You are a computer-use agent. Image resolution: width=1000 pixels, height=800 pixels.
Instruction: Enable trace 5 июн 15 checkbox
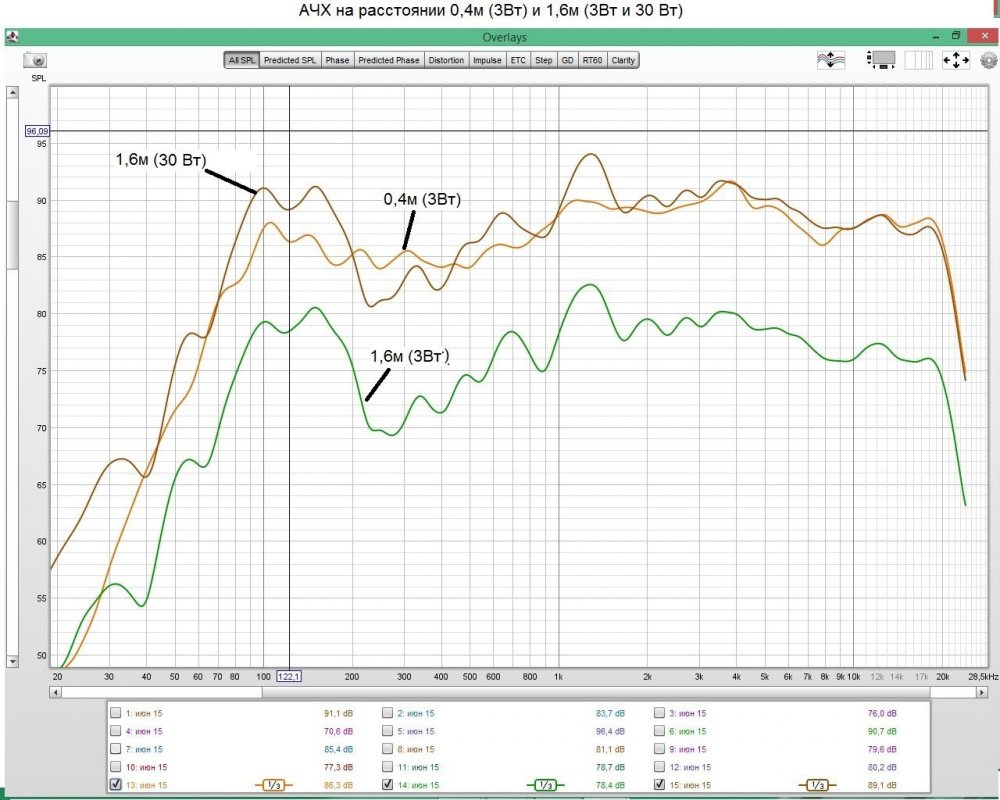(x=387, y=730)
